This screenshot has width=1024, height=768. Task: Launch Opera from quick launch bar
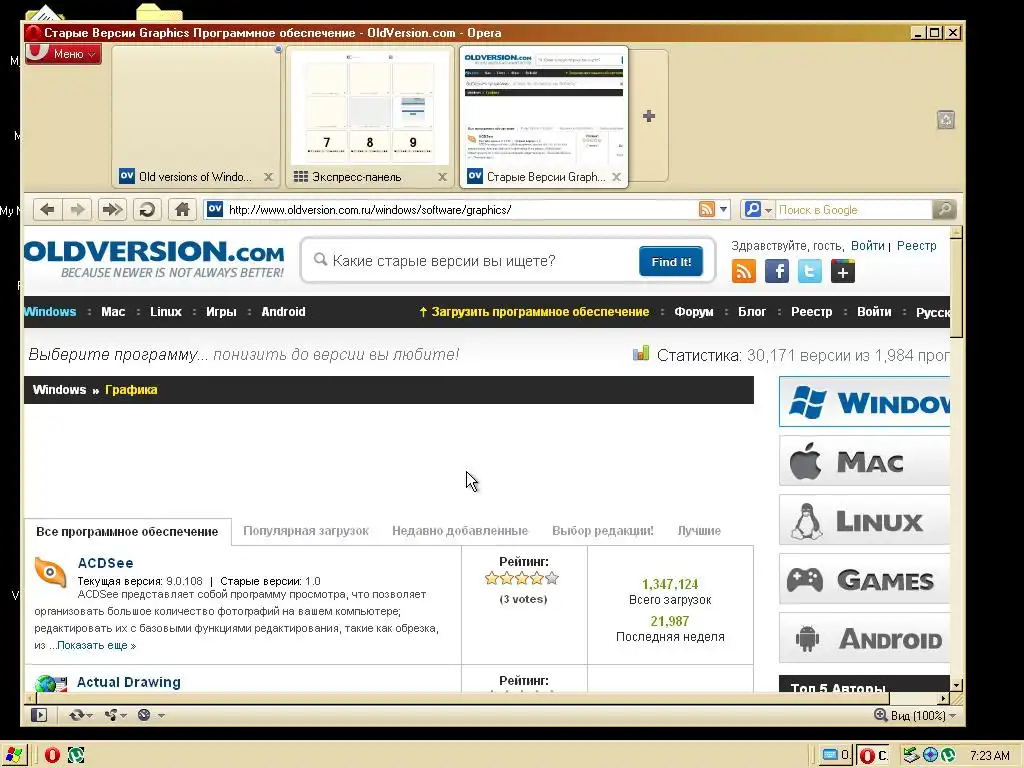pyautogui.click(x=52, y=756)
